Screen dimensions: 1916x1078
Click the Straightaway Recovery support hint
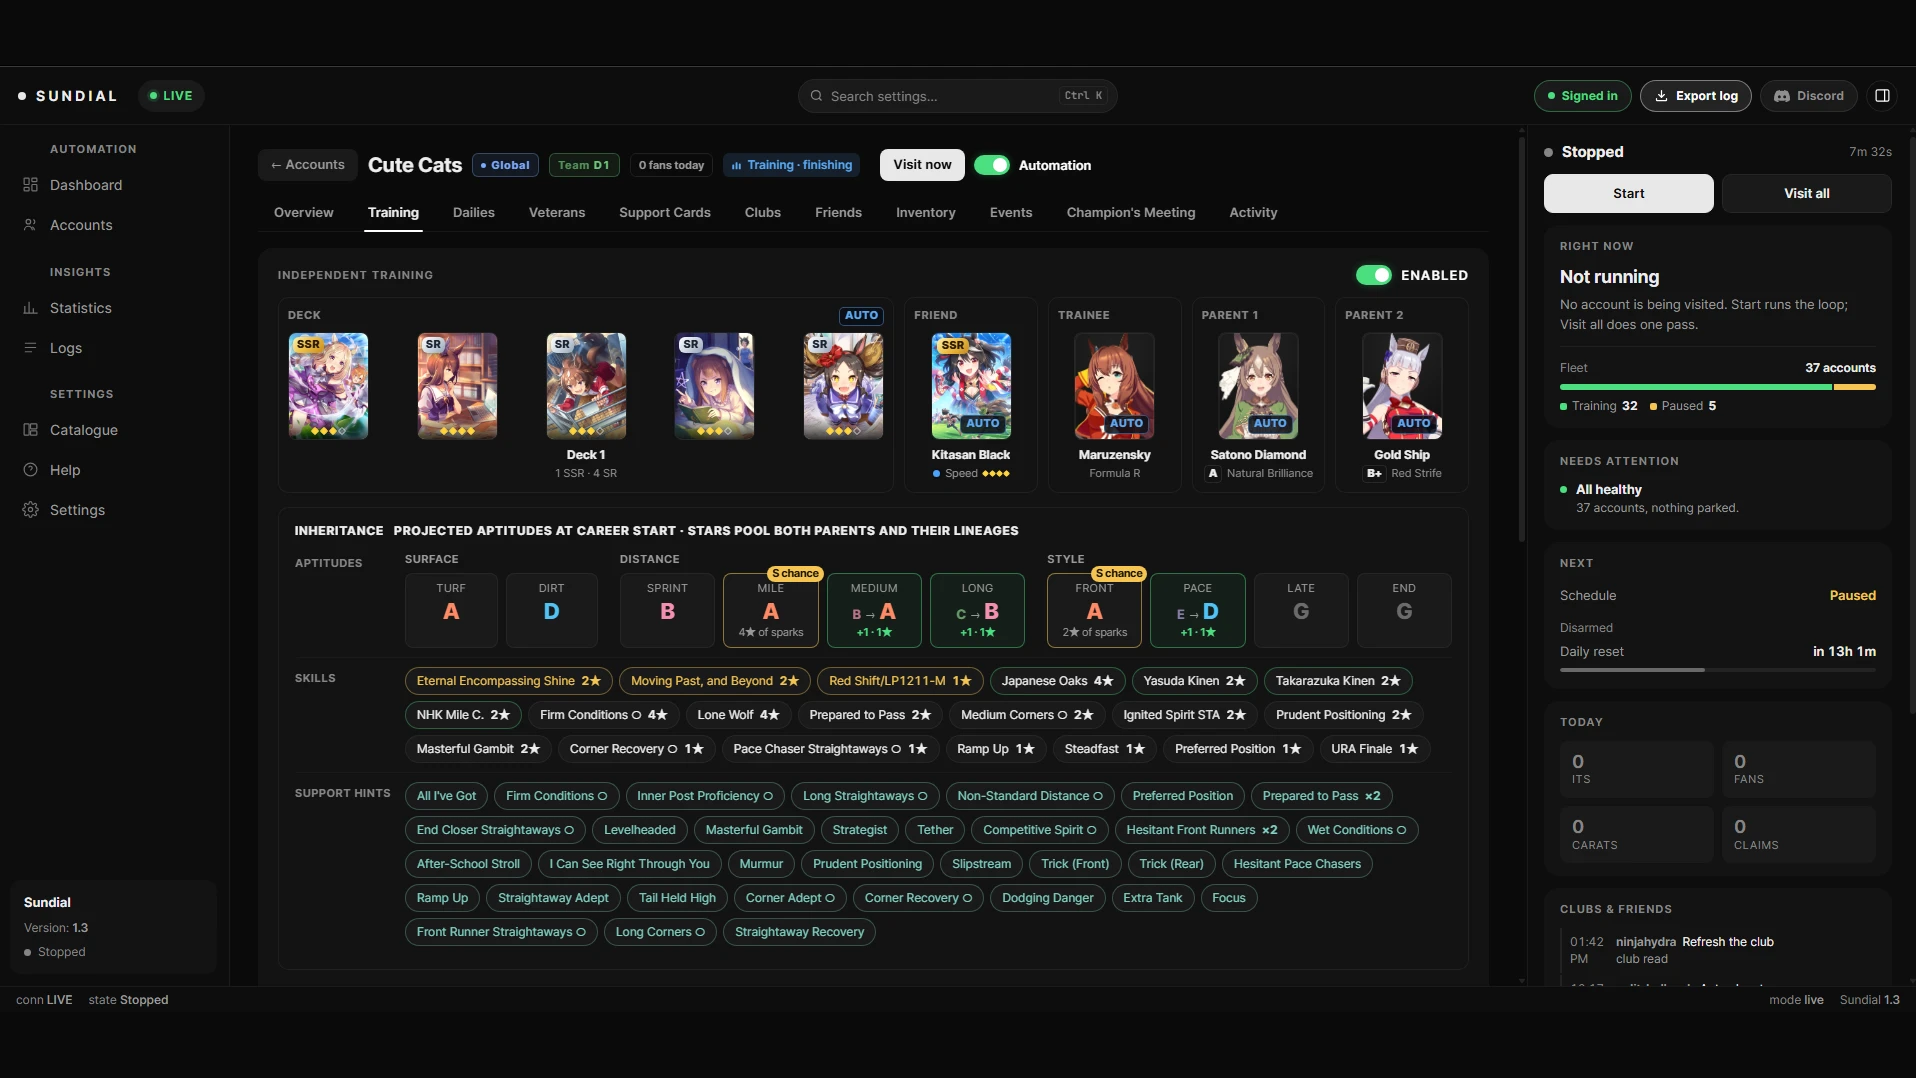pyautogui.click(x=799, y=932)
